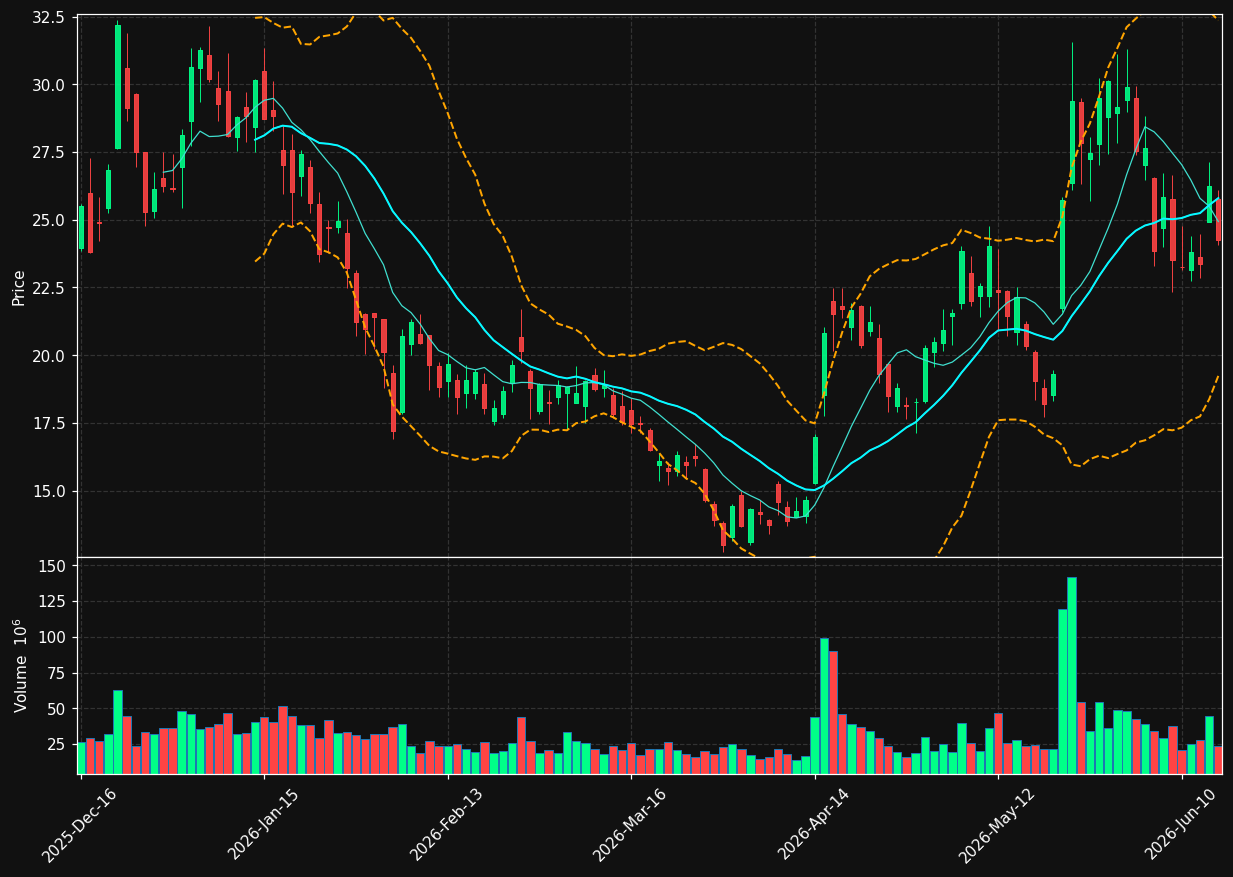Select the 32.5 price tick label

(50, 18)
